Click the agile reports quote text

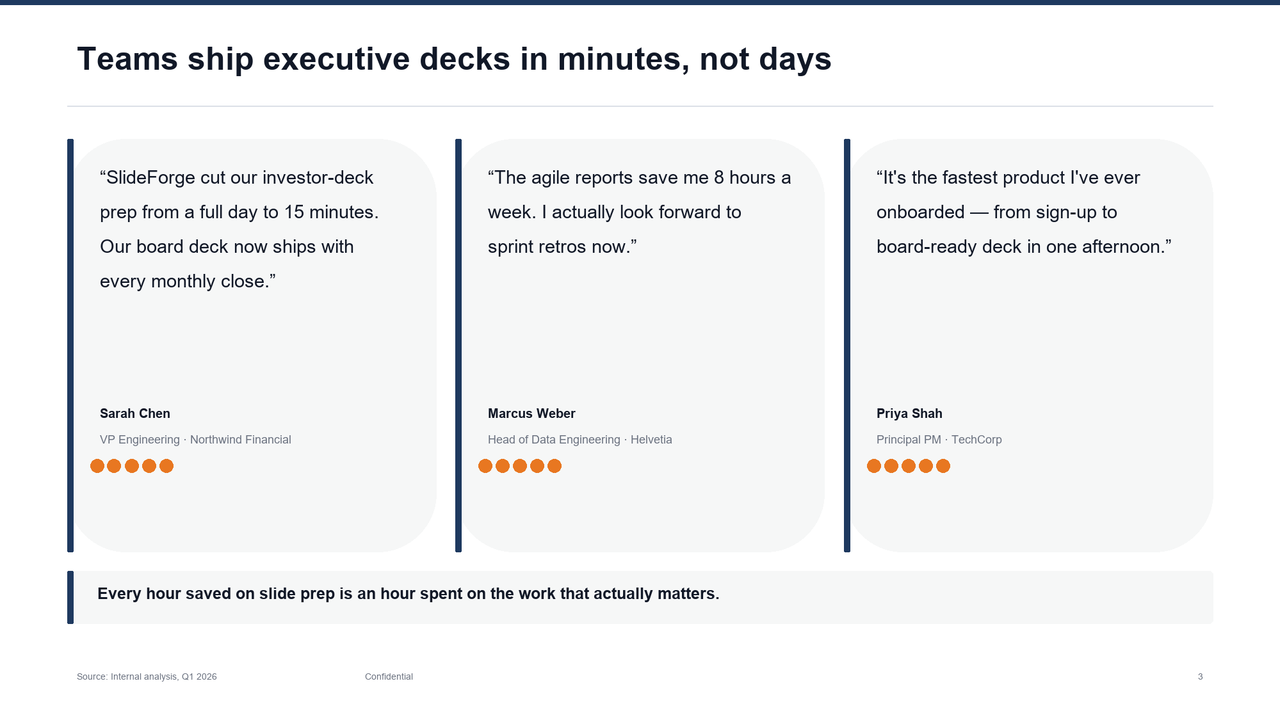click(639, 212)
